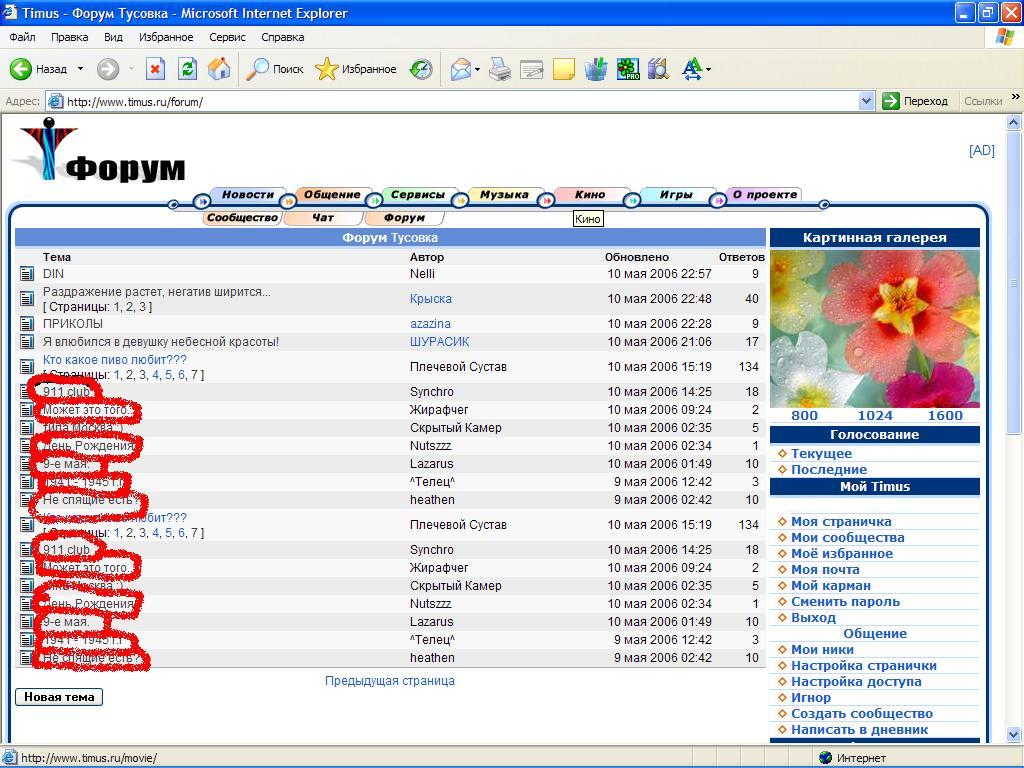The image size is (1024, 768).
Task: Refresh the page with the Refresh icon
Action: point(187,69)
